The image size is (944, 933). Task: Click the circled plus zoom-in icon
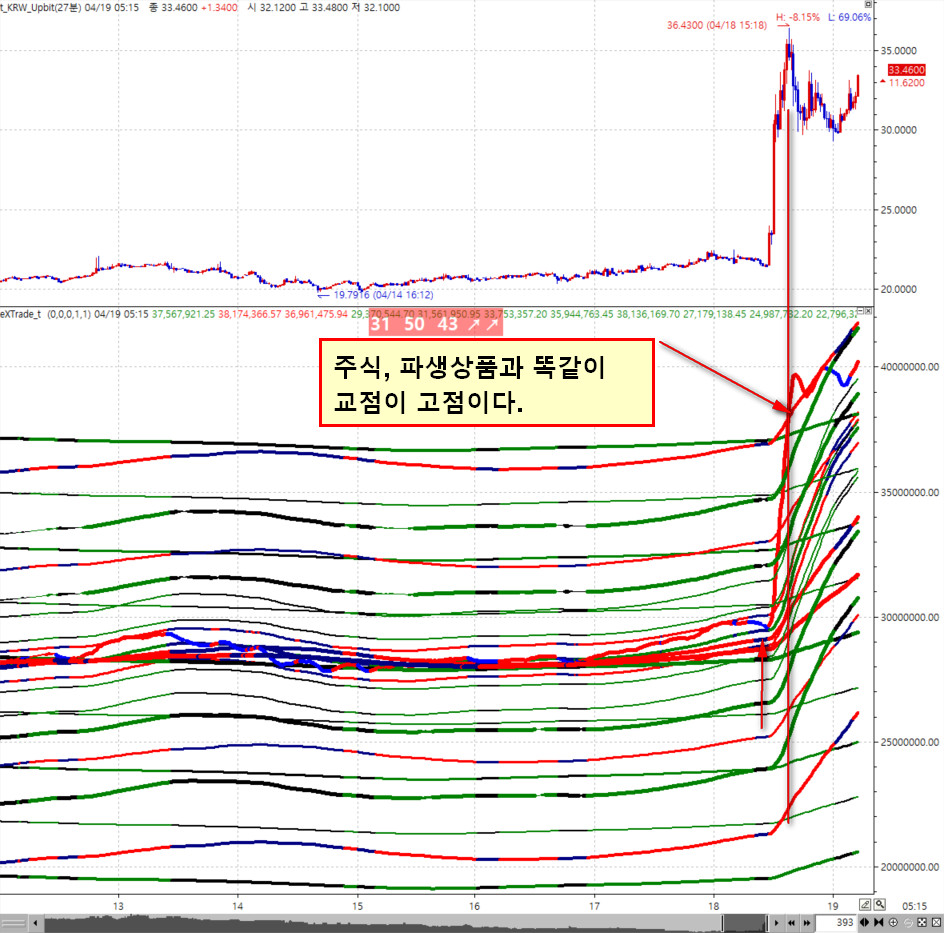pyautogui.click(x=893, y=923)
